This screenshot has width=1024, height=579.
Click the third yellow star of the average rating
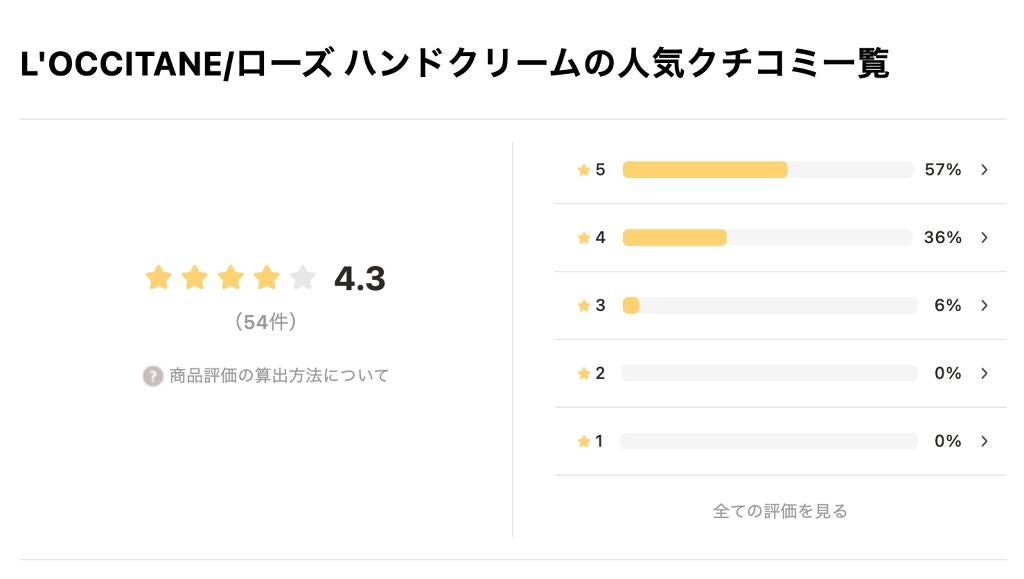coord(230,279)
